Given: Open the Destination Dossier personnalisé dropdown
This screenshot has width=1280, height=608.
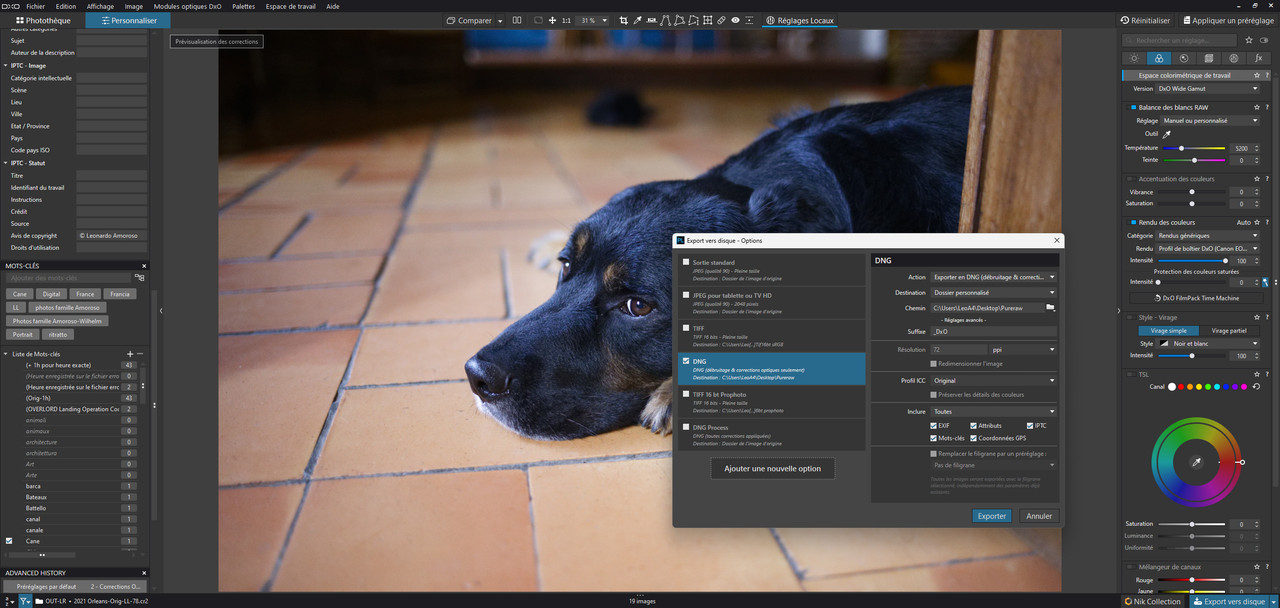Looking at the screenshot, I should pyautogui.click(x=993, y=293).
